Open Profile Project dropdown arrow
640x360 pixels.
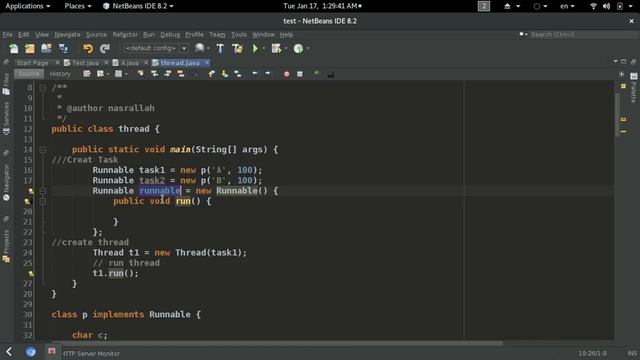pos(308,49)
